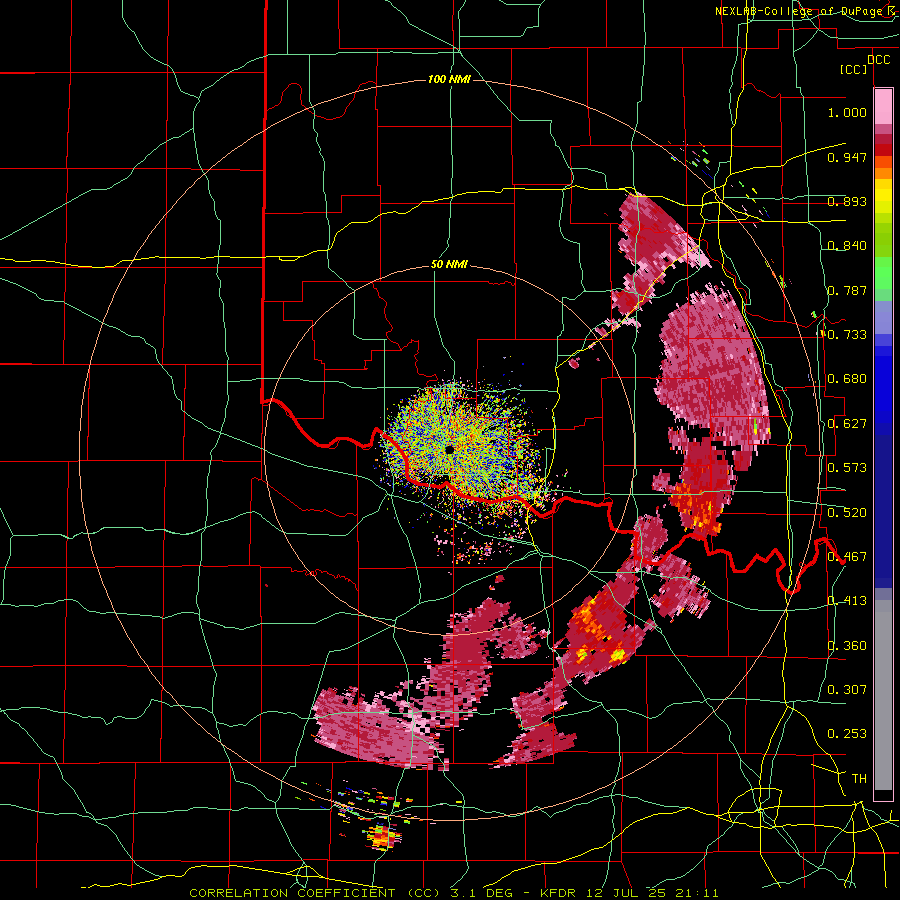Select the 0.787 color scale label
Screen dimensions: 900x900
pos(847,290)
